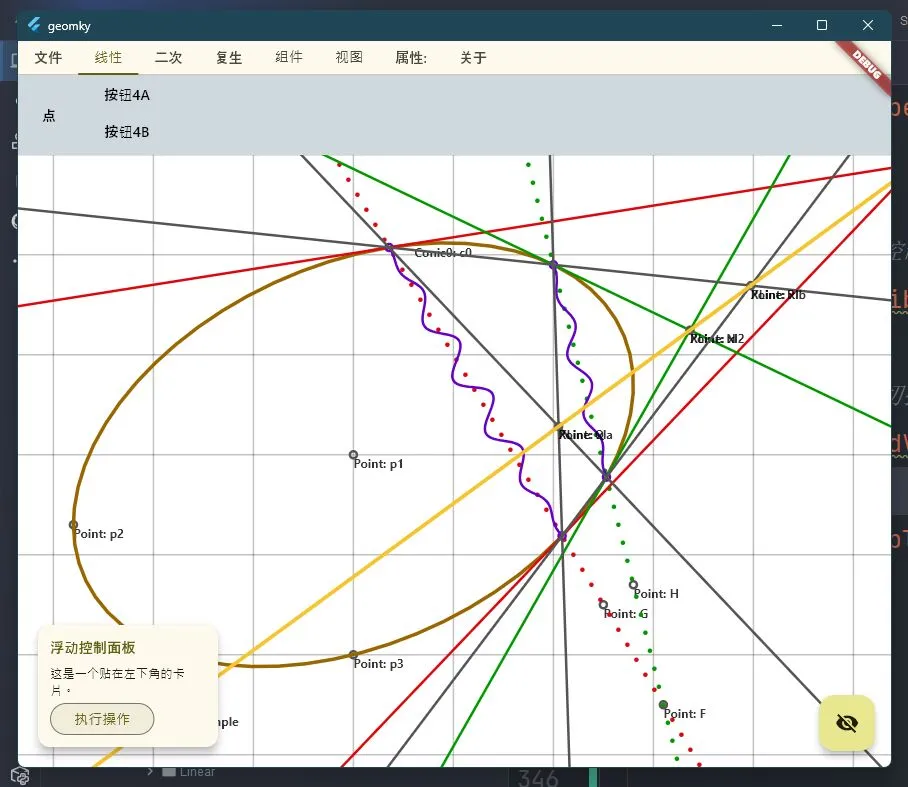Open the 组件 menu
Viewport: 908px width, 787px height.
pyautogui.click(x=289, y=58)
